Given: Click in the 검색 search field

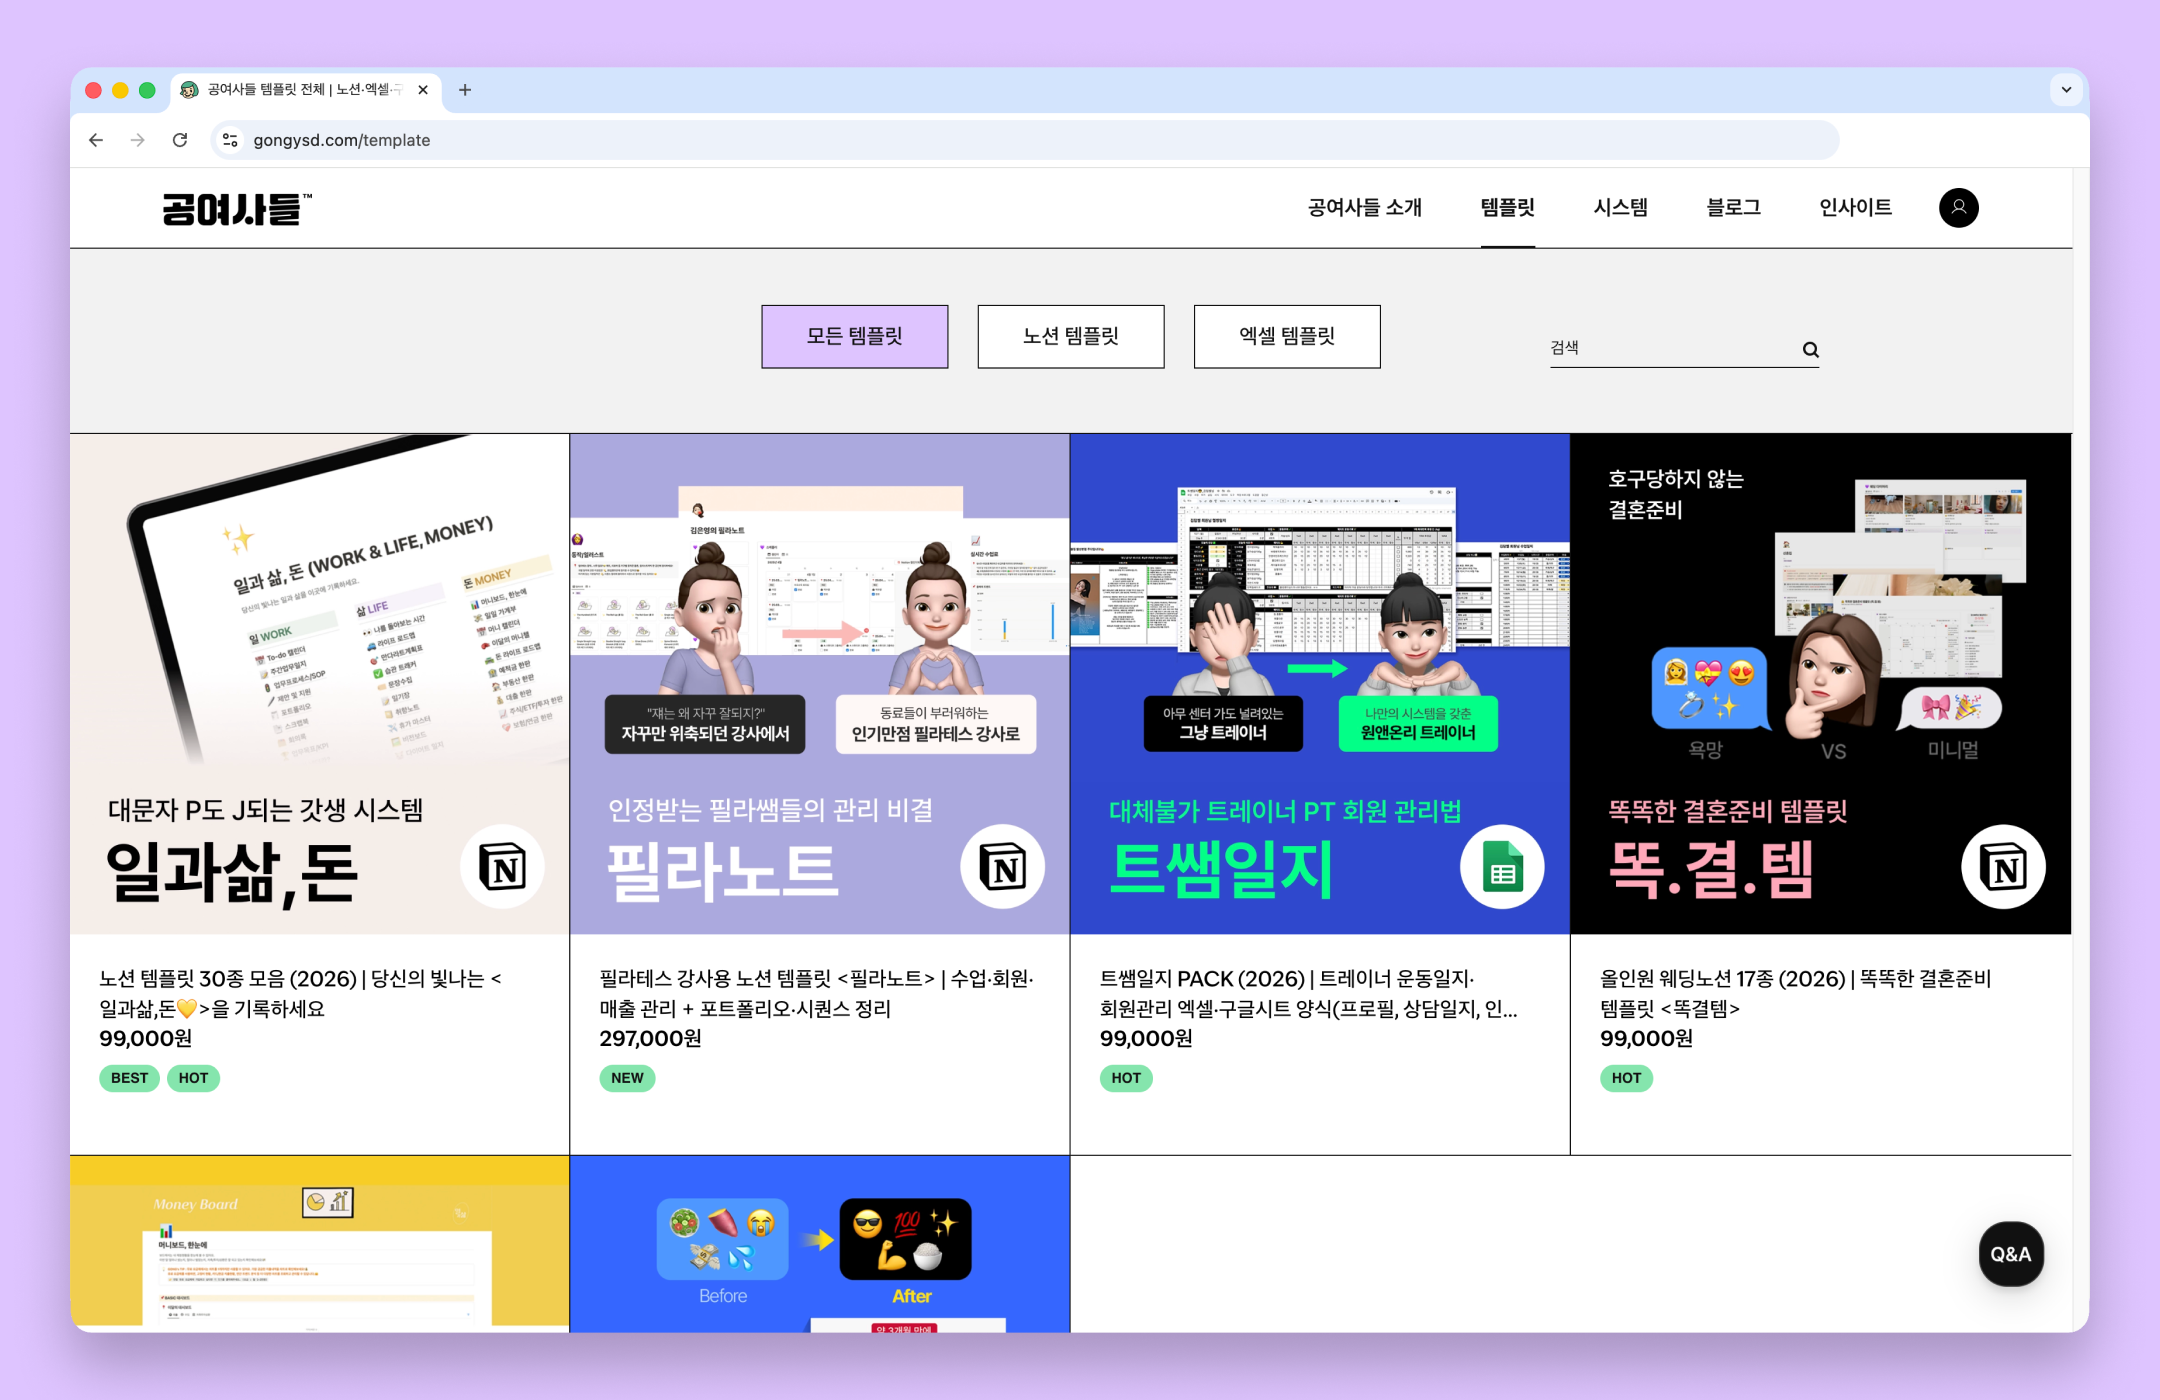Looking at the screenshot, I should pos(1670,348).
